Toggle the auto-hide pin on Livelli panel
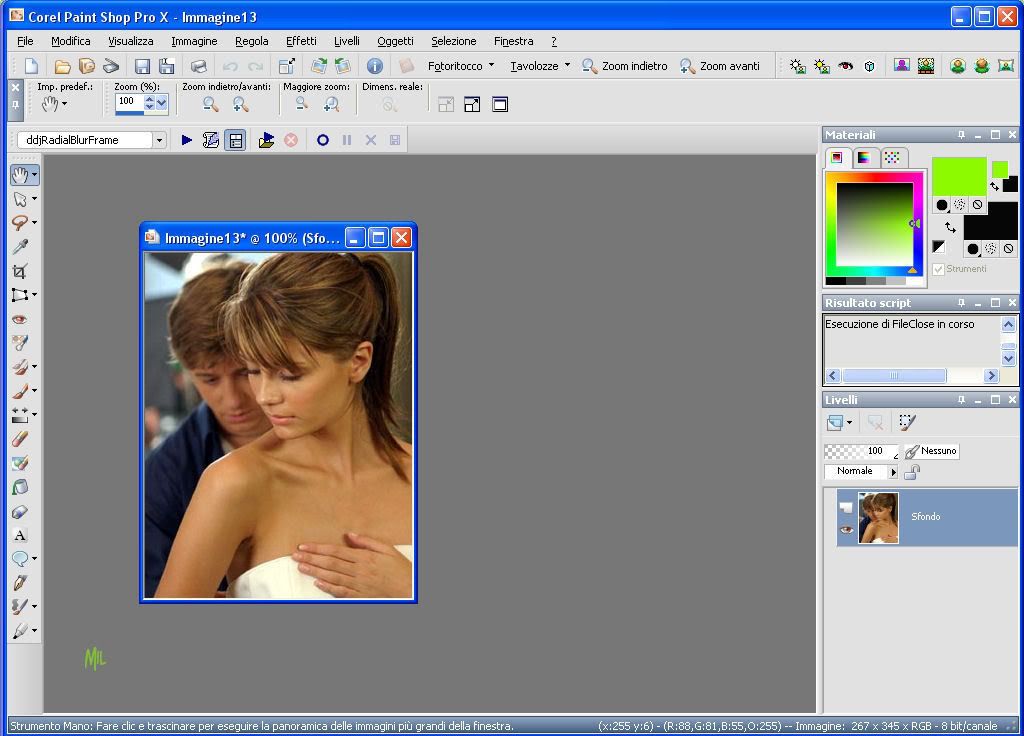Viewport: 1024px width, 736px height. (961, 400)
